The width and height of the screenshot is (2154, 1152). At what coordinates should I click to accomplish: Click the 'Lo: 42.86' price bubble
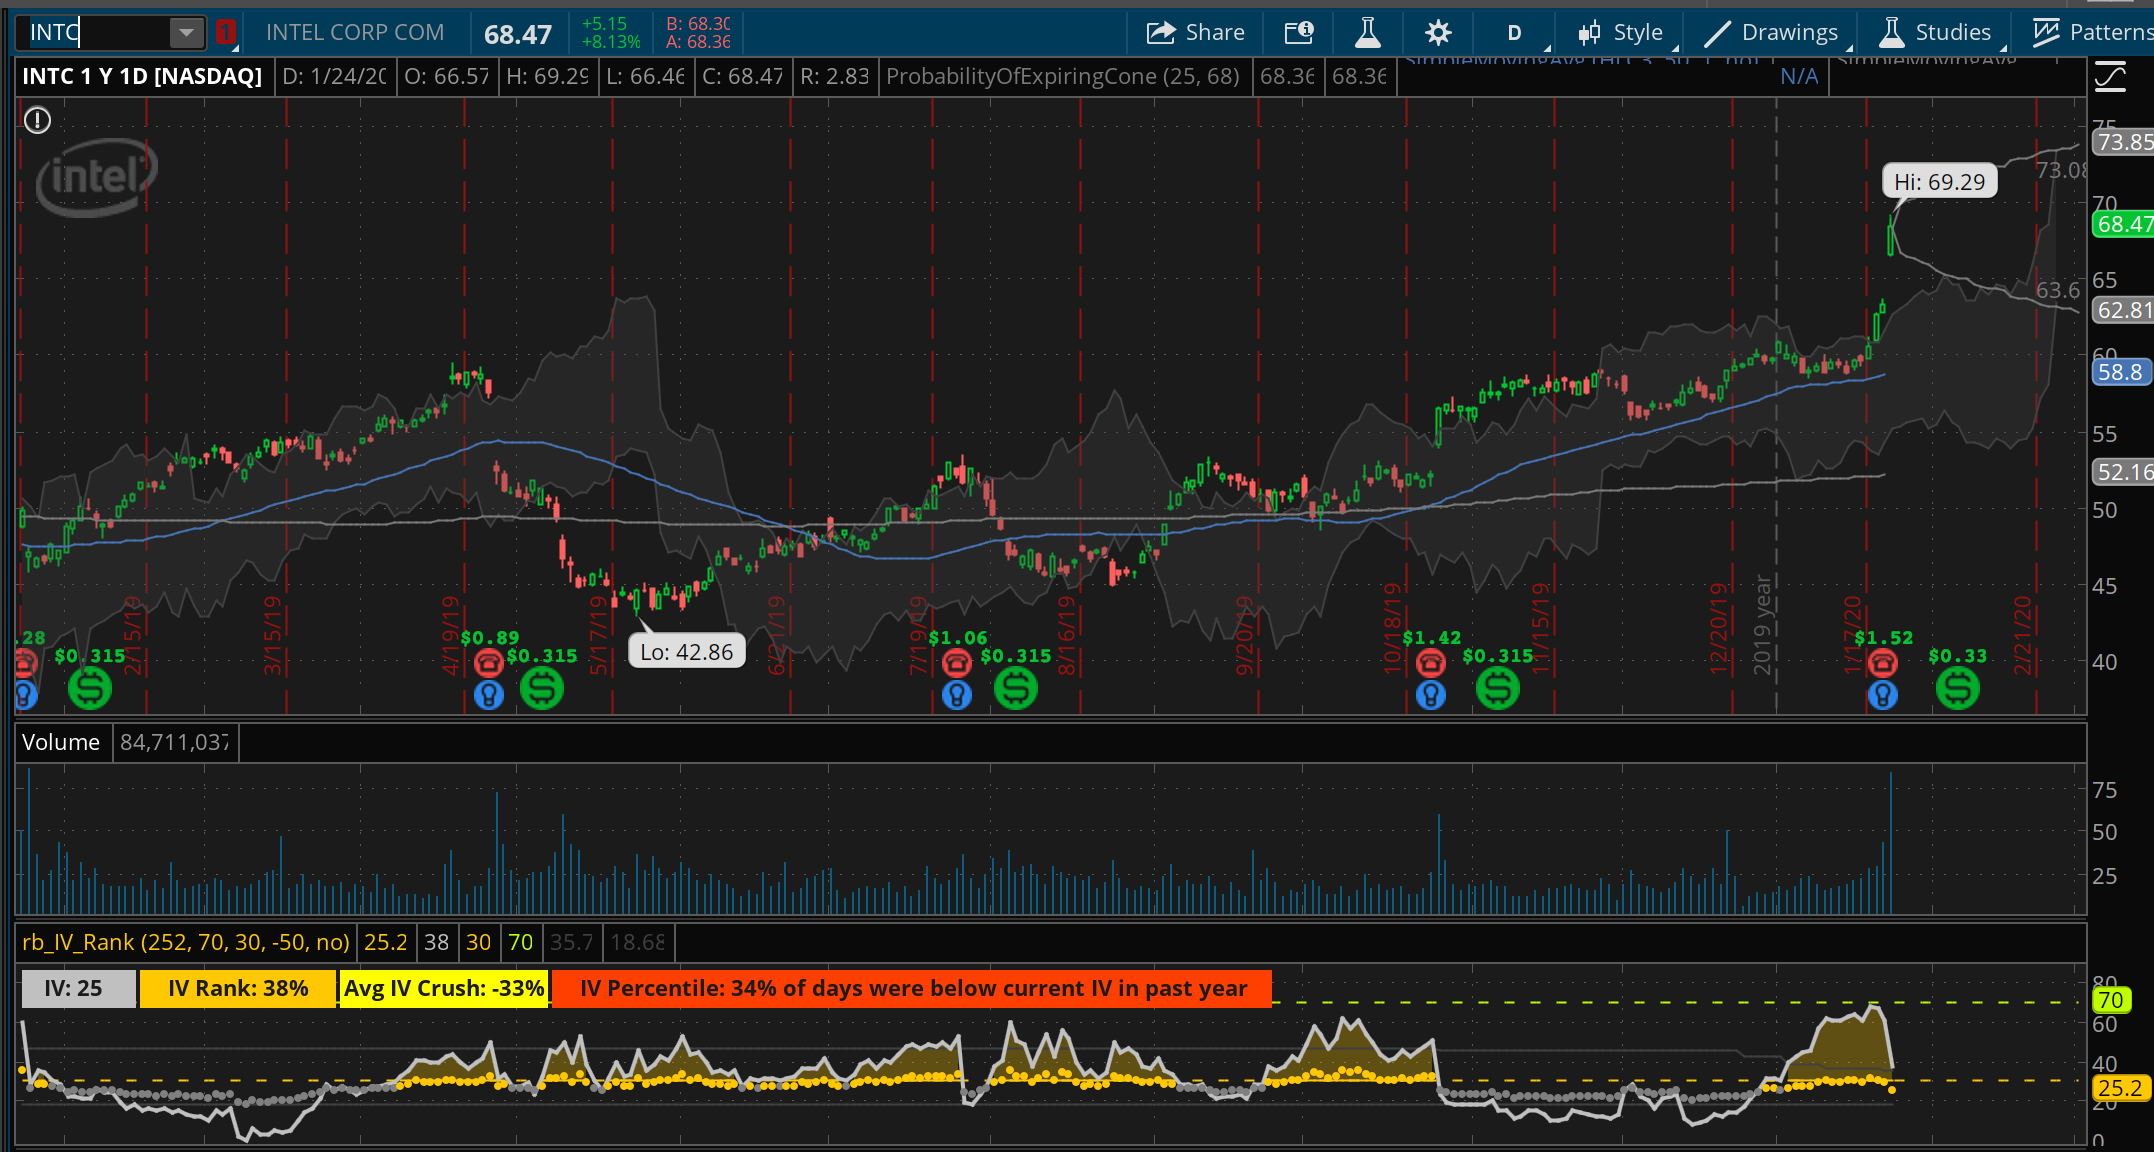pyautogui.click(x=687, y=652)
